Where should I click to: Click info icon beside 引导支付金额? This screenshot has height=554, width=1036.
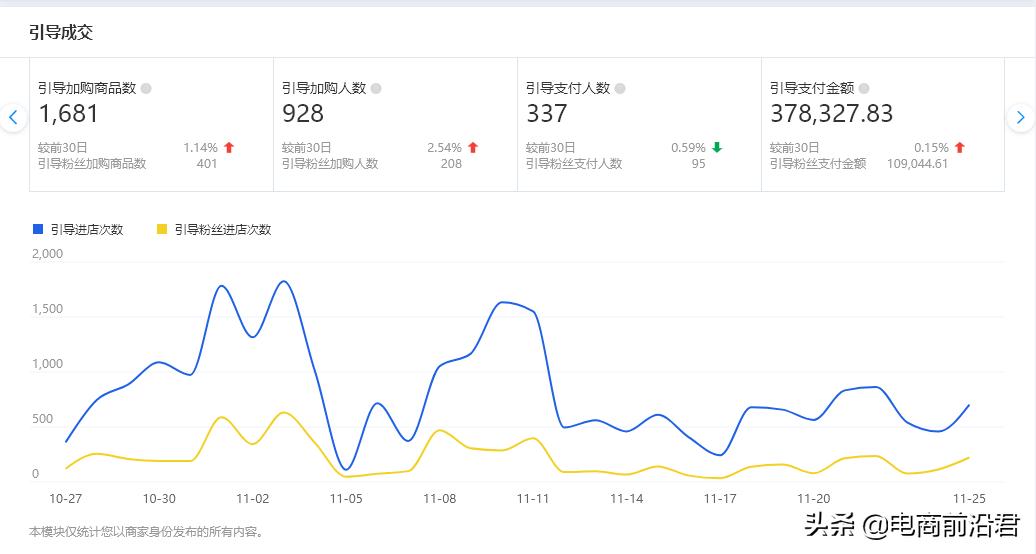[864, 88]
